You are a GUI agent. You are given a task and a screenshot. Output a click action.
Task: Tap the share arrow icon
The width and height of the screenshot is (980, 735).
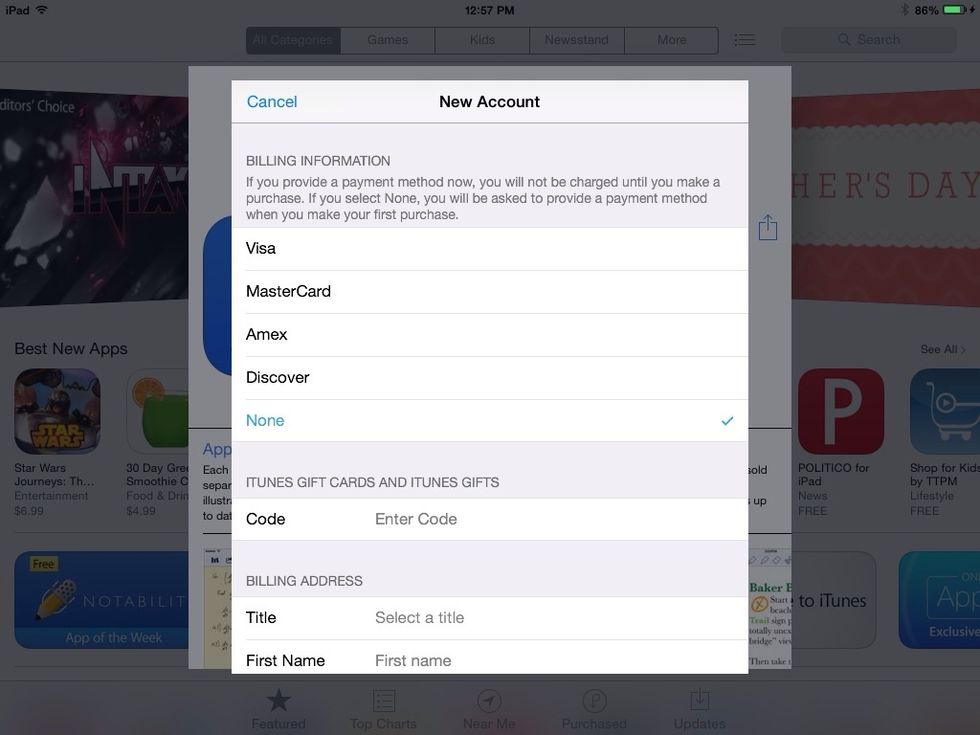(x=768, y=227)
